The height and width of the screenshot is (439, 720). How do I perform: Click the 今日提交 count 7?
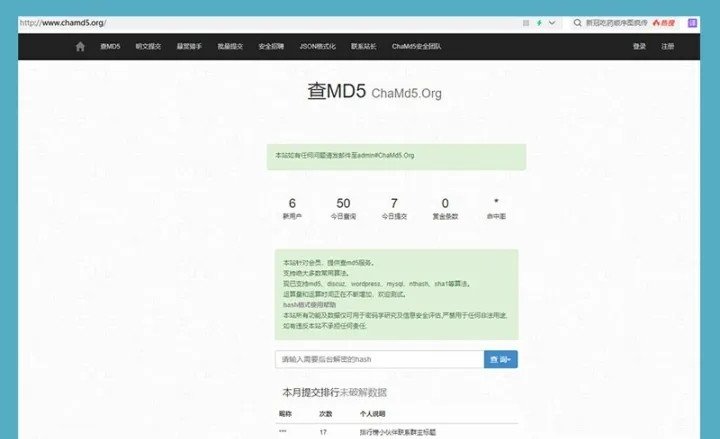pos(394,203)
